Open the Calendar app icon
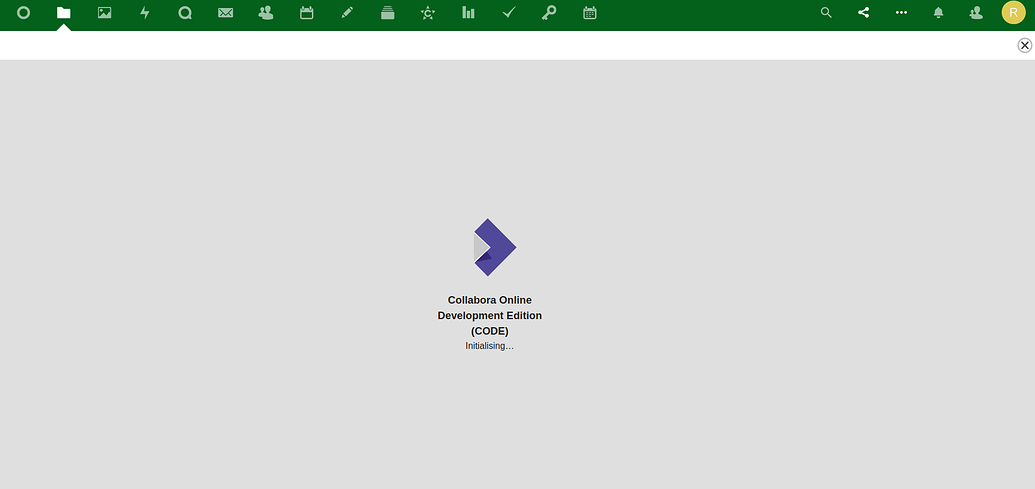 pos(306,13)
